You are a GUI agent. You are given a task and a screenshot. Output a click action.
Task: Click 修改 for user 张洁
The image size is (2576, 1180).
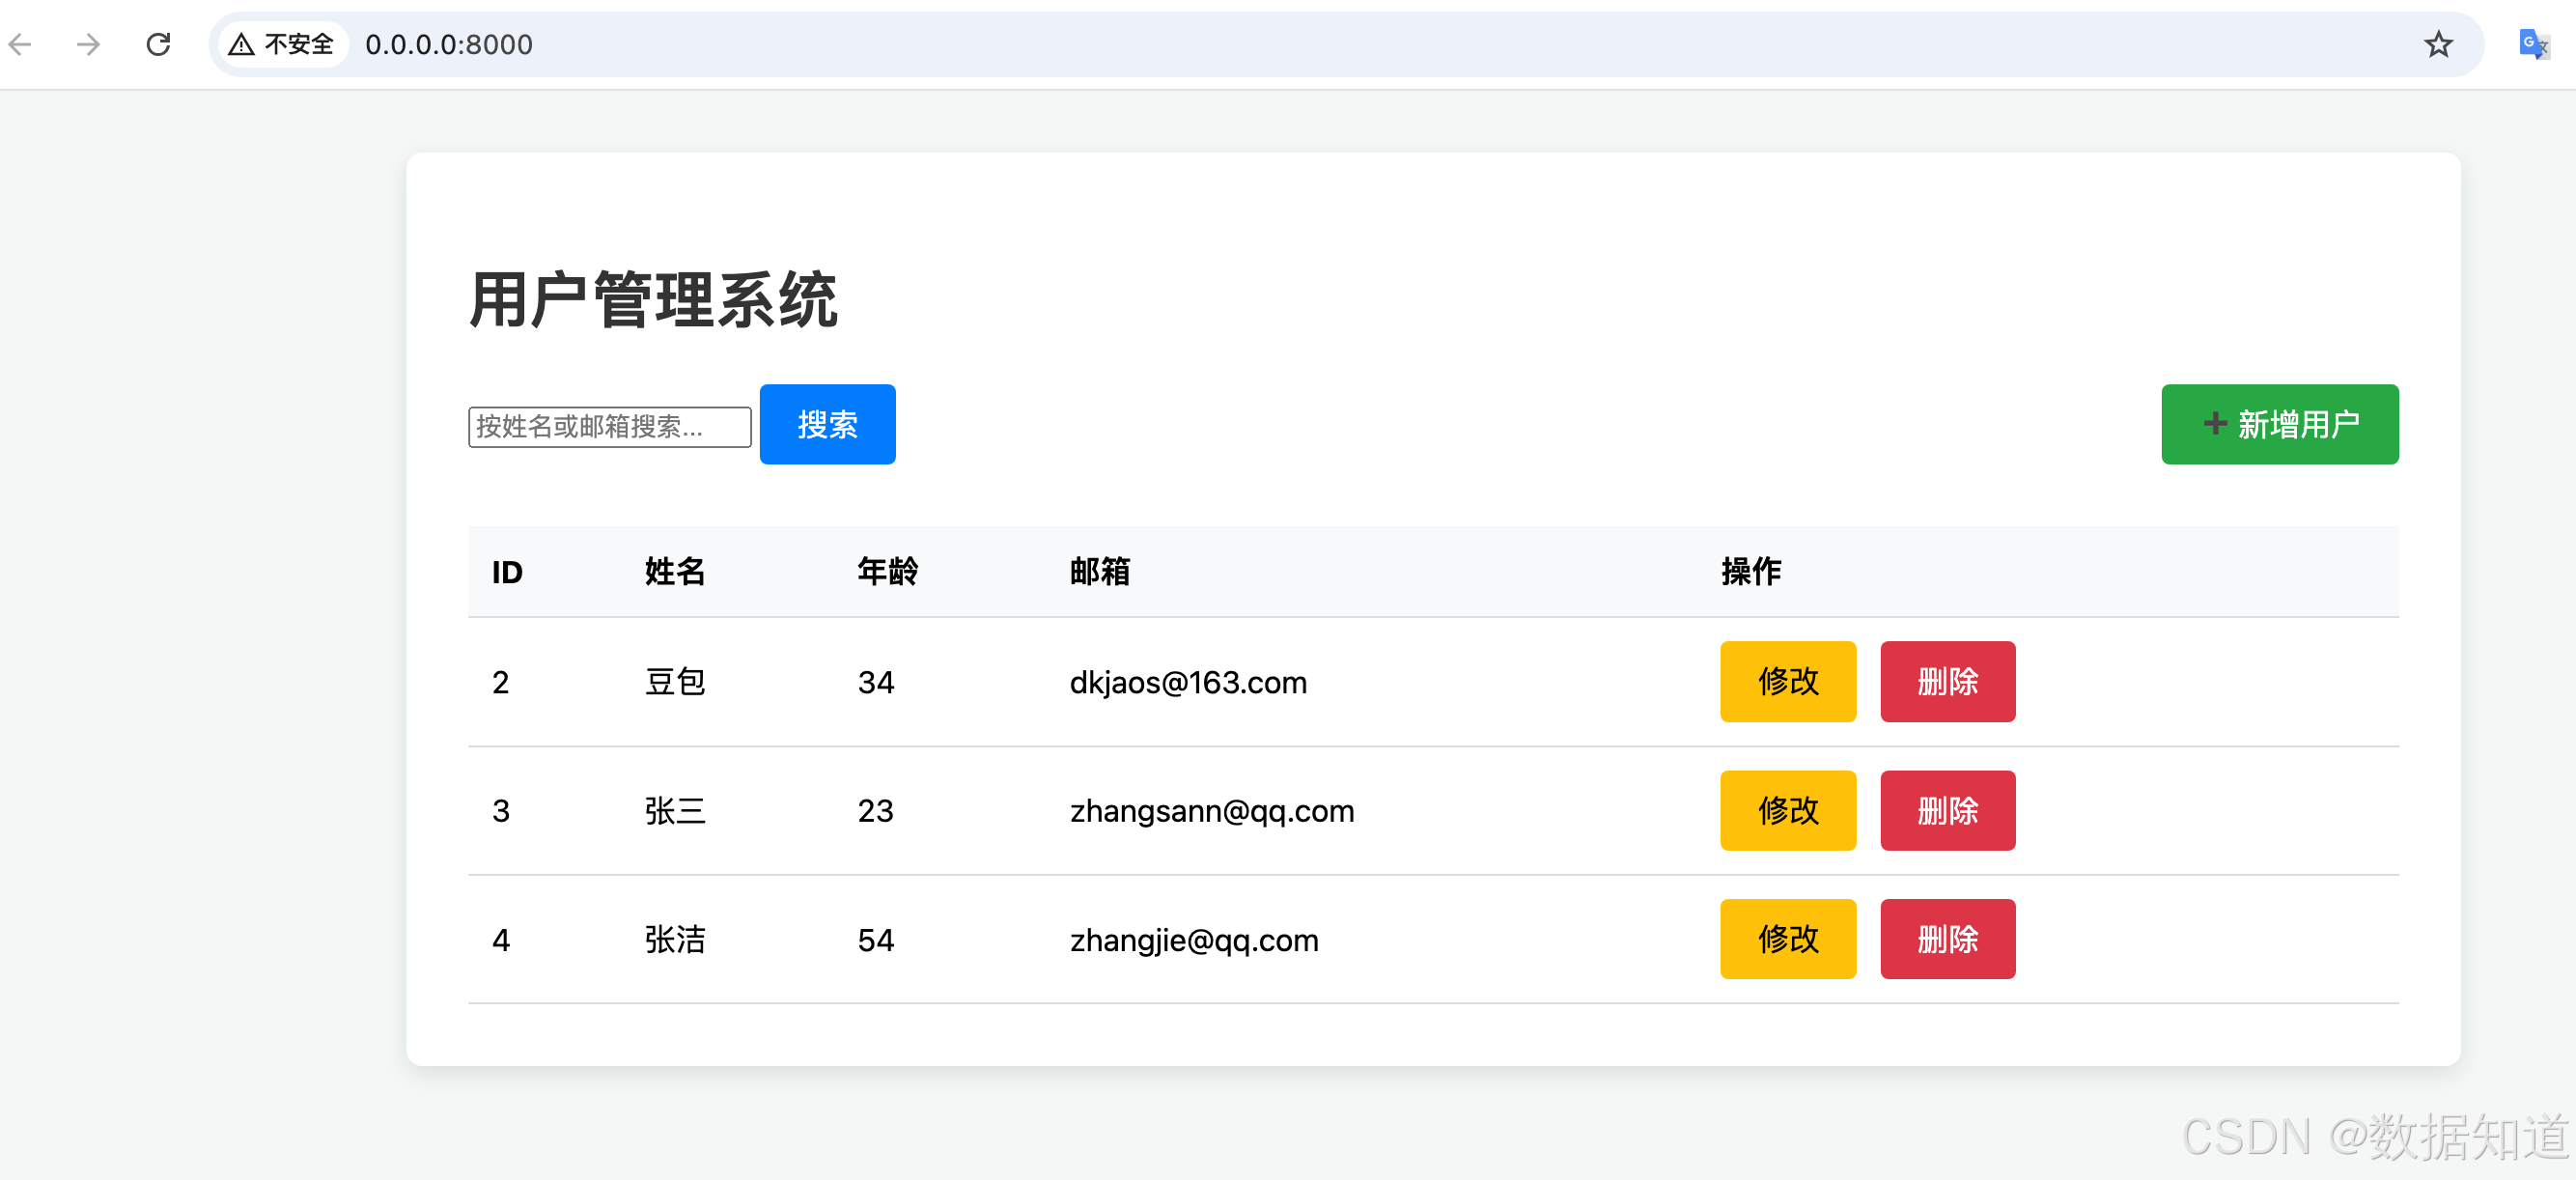click(x=1787, y=939)
